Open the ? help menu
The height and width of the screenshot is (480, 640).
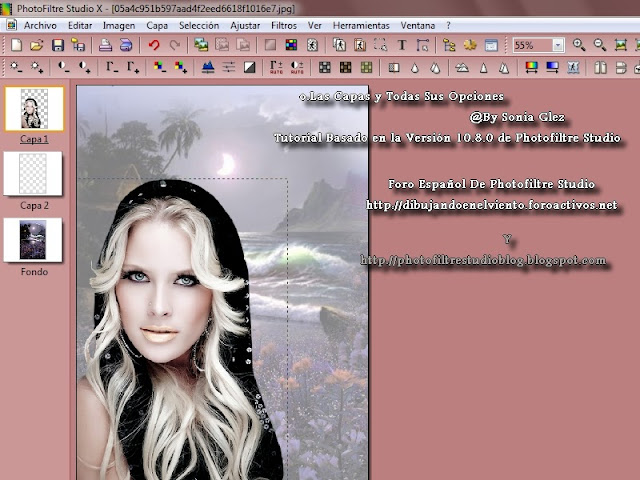(x=448, y=25)
